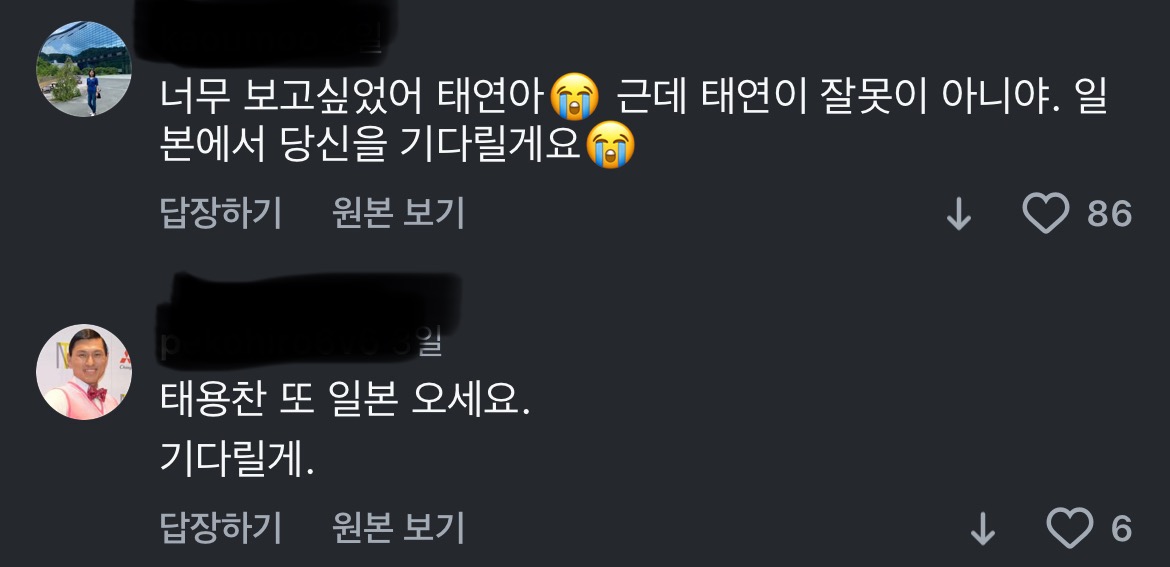Select 원본 보기 under the first comment
This screenshot has height=567, width=1170.
coord(398,213)
